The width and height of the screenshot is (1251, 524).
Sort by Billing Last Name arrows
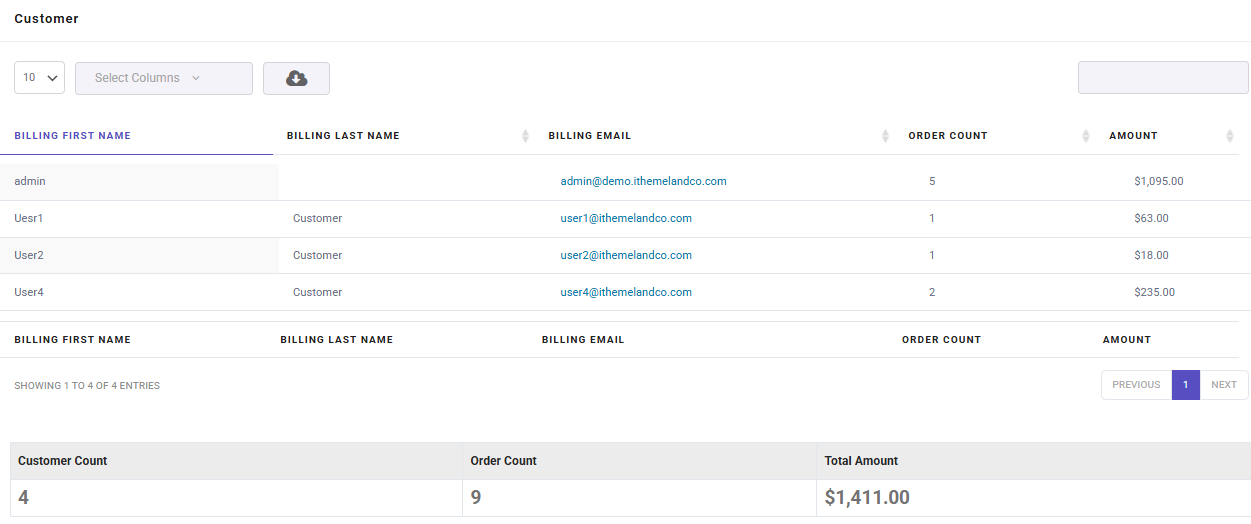pos(526,136)
